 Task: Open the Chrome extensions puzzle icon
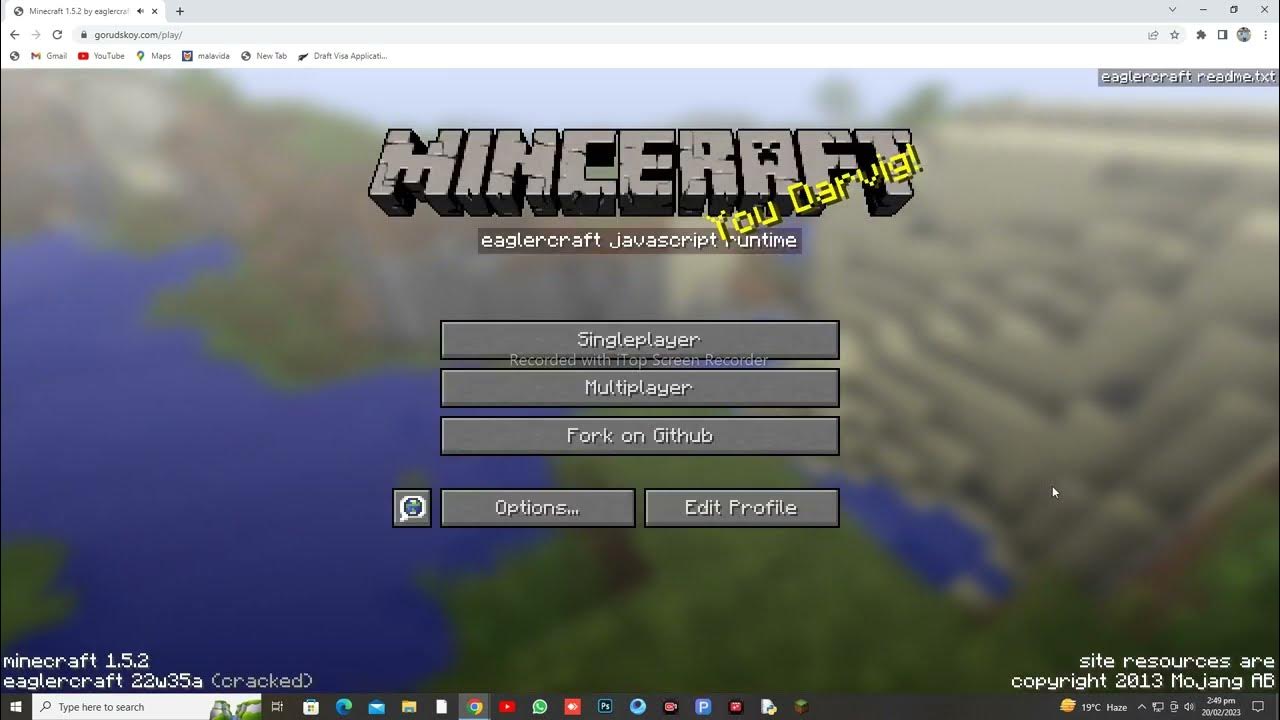(1201, 34)
